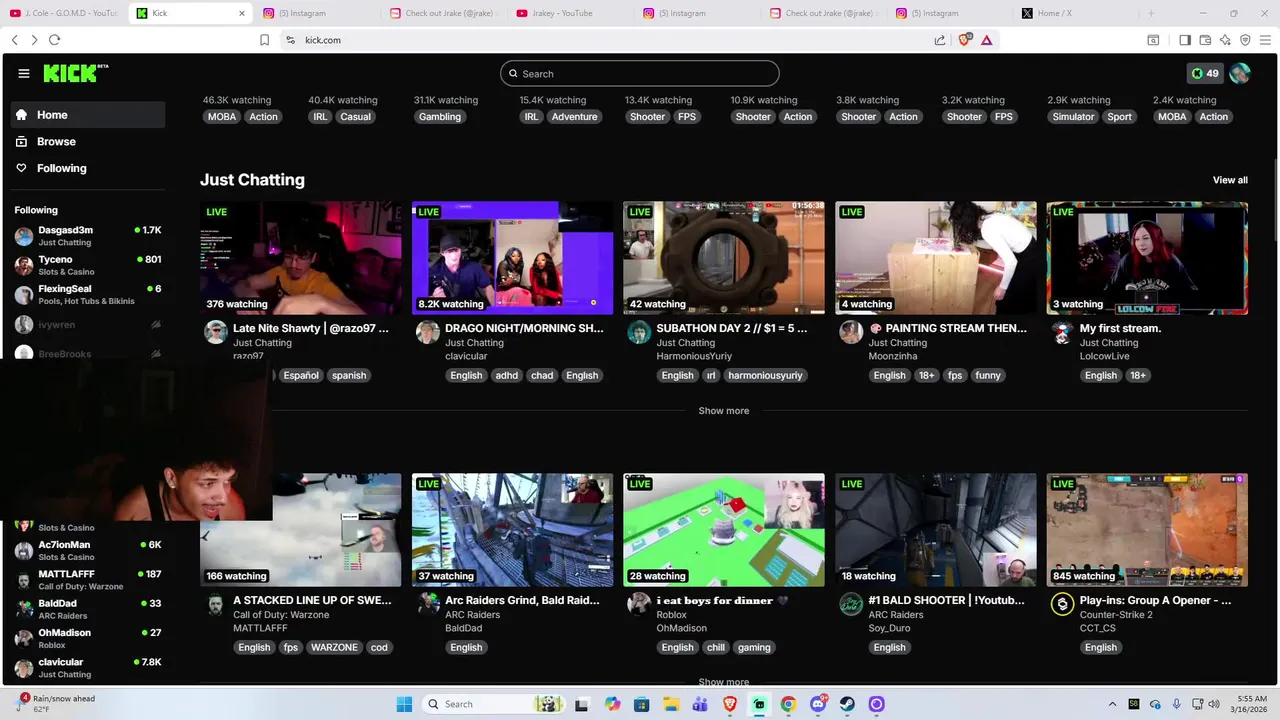1280x720 pixels.
Task: Click the Windows Start button
Action: 405,704
